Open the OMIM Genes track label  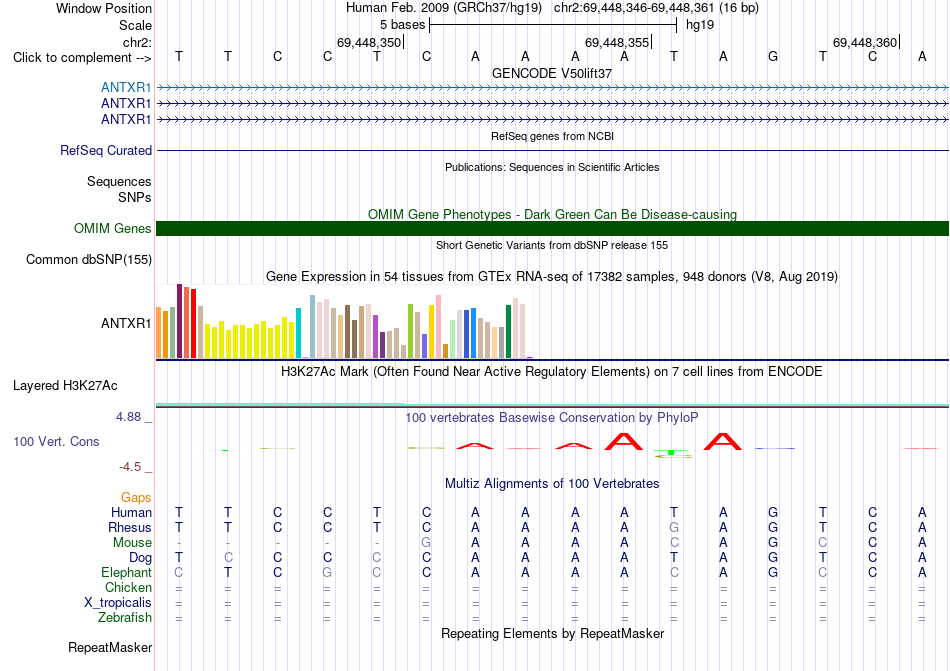click(x=113, y=228)
